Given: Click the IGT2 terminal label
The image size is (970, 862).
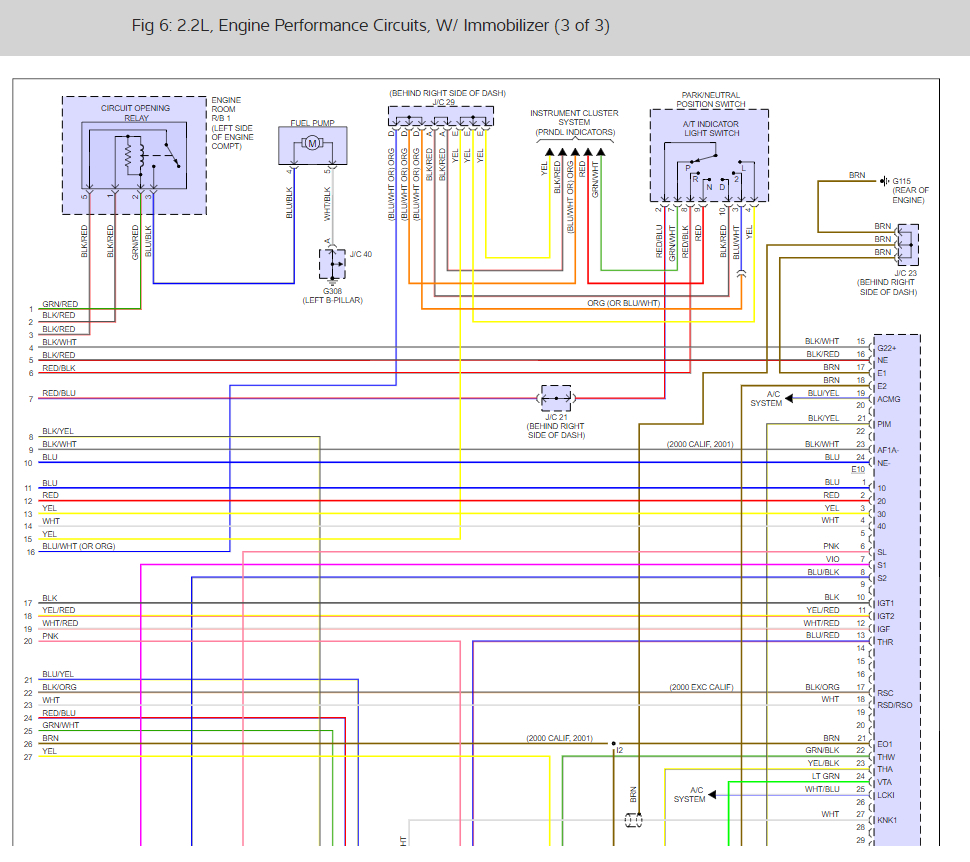Looking at the screenshot, I should [x=885, y=616].
